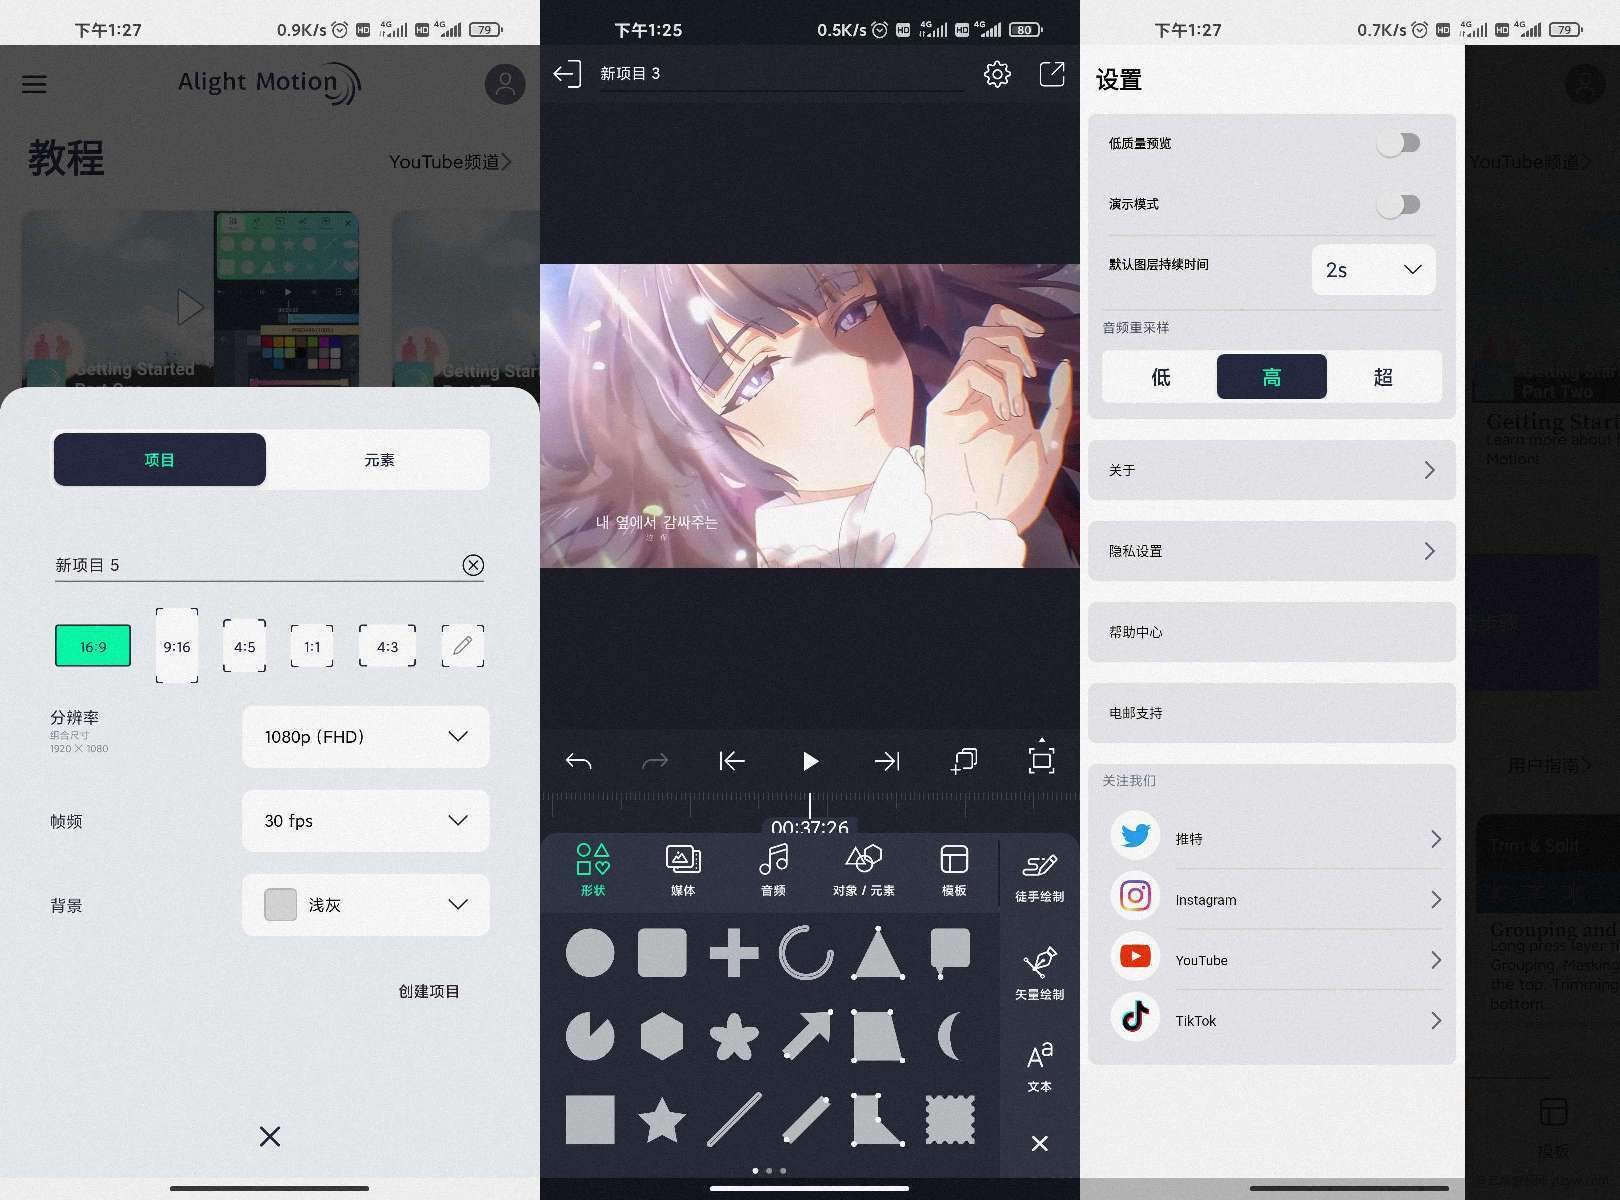Play the project preview
Viewport: 1620px width, 1200px height.
click(x=810, y=761)
